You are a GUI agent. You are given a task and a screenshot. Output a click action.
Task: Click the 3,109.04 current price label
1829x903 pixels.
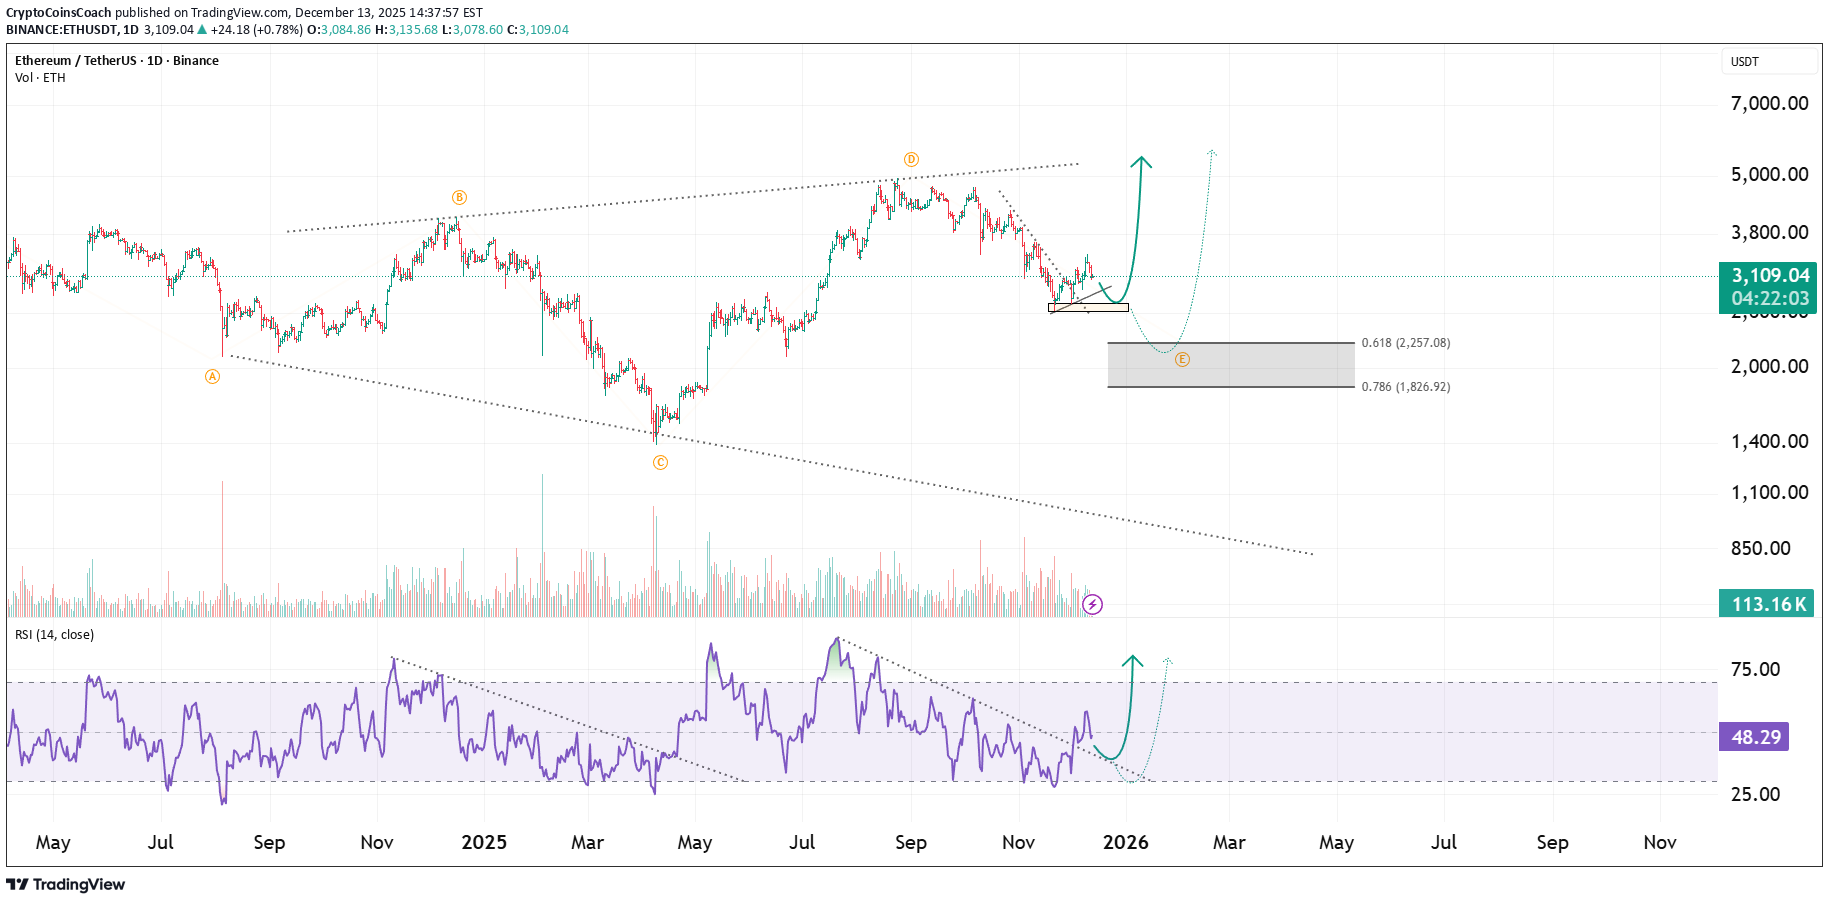(x=1769, y=276)
